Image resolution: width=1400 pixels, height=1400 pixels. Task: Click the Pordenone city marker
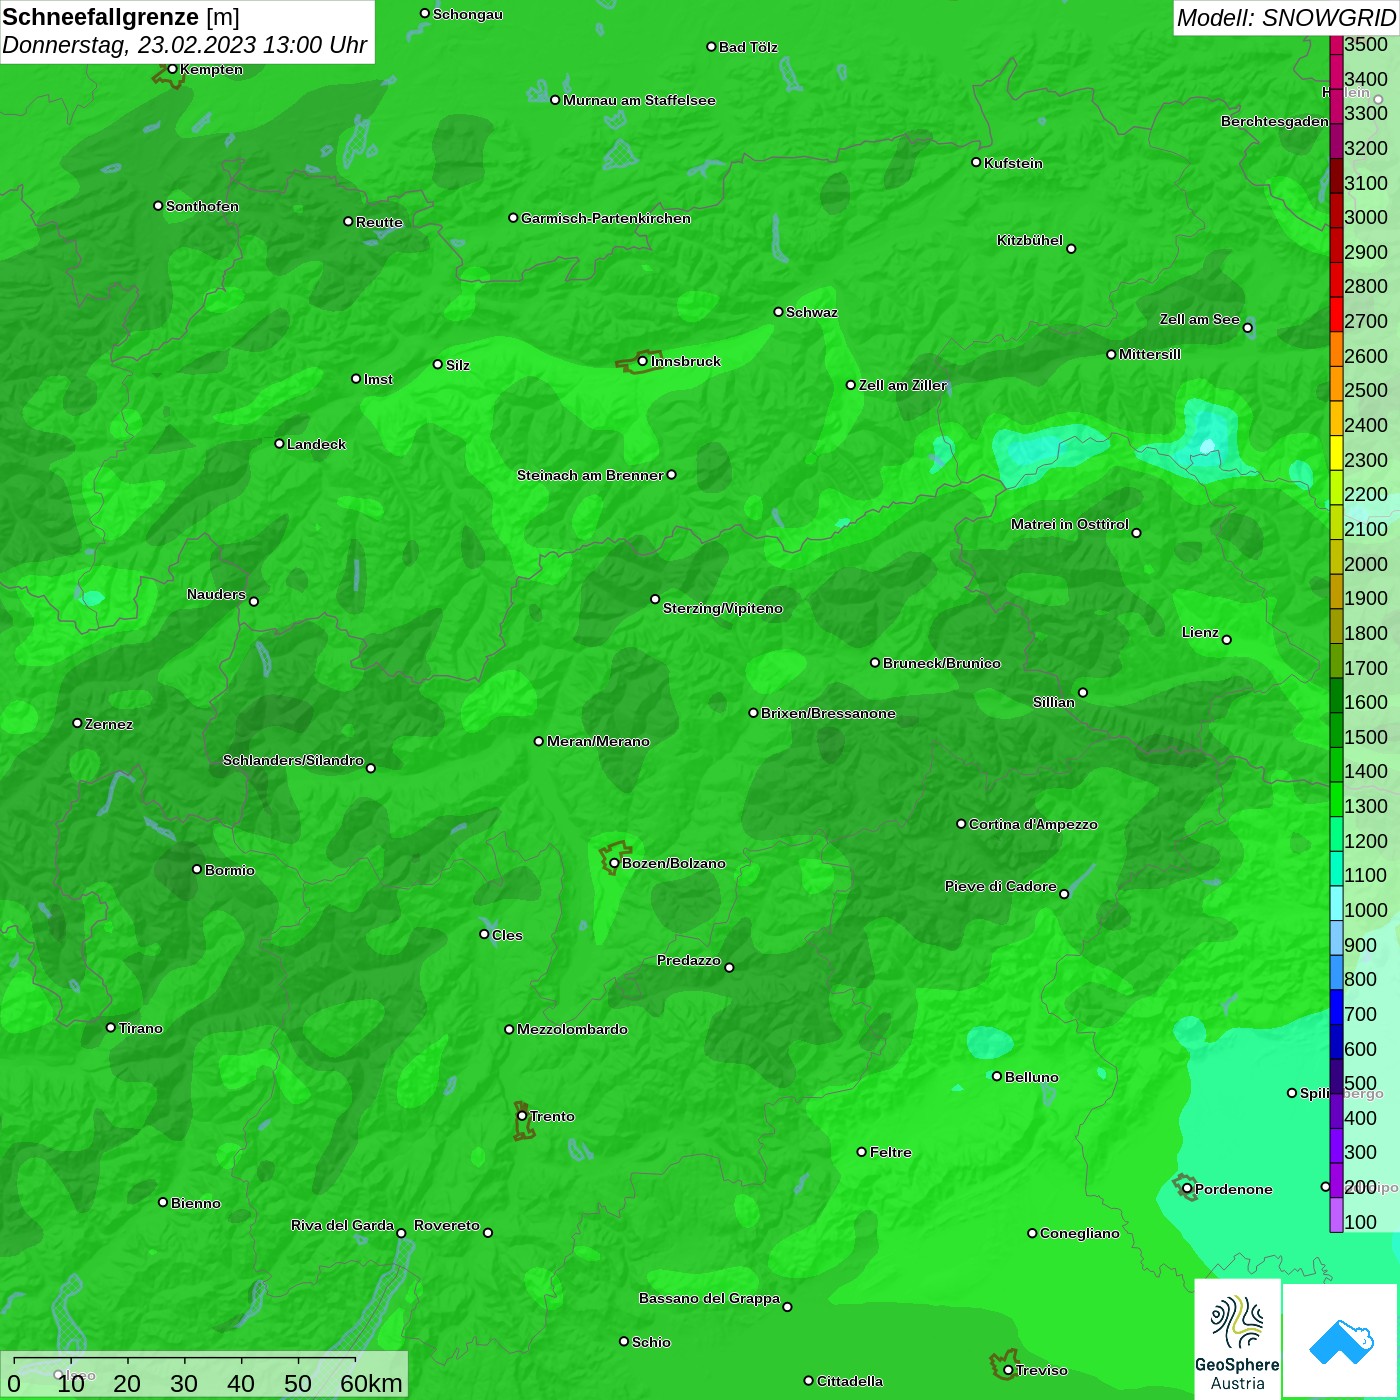tap(1187, 1189)
